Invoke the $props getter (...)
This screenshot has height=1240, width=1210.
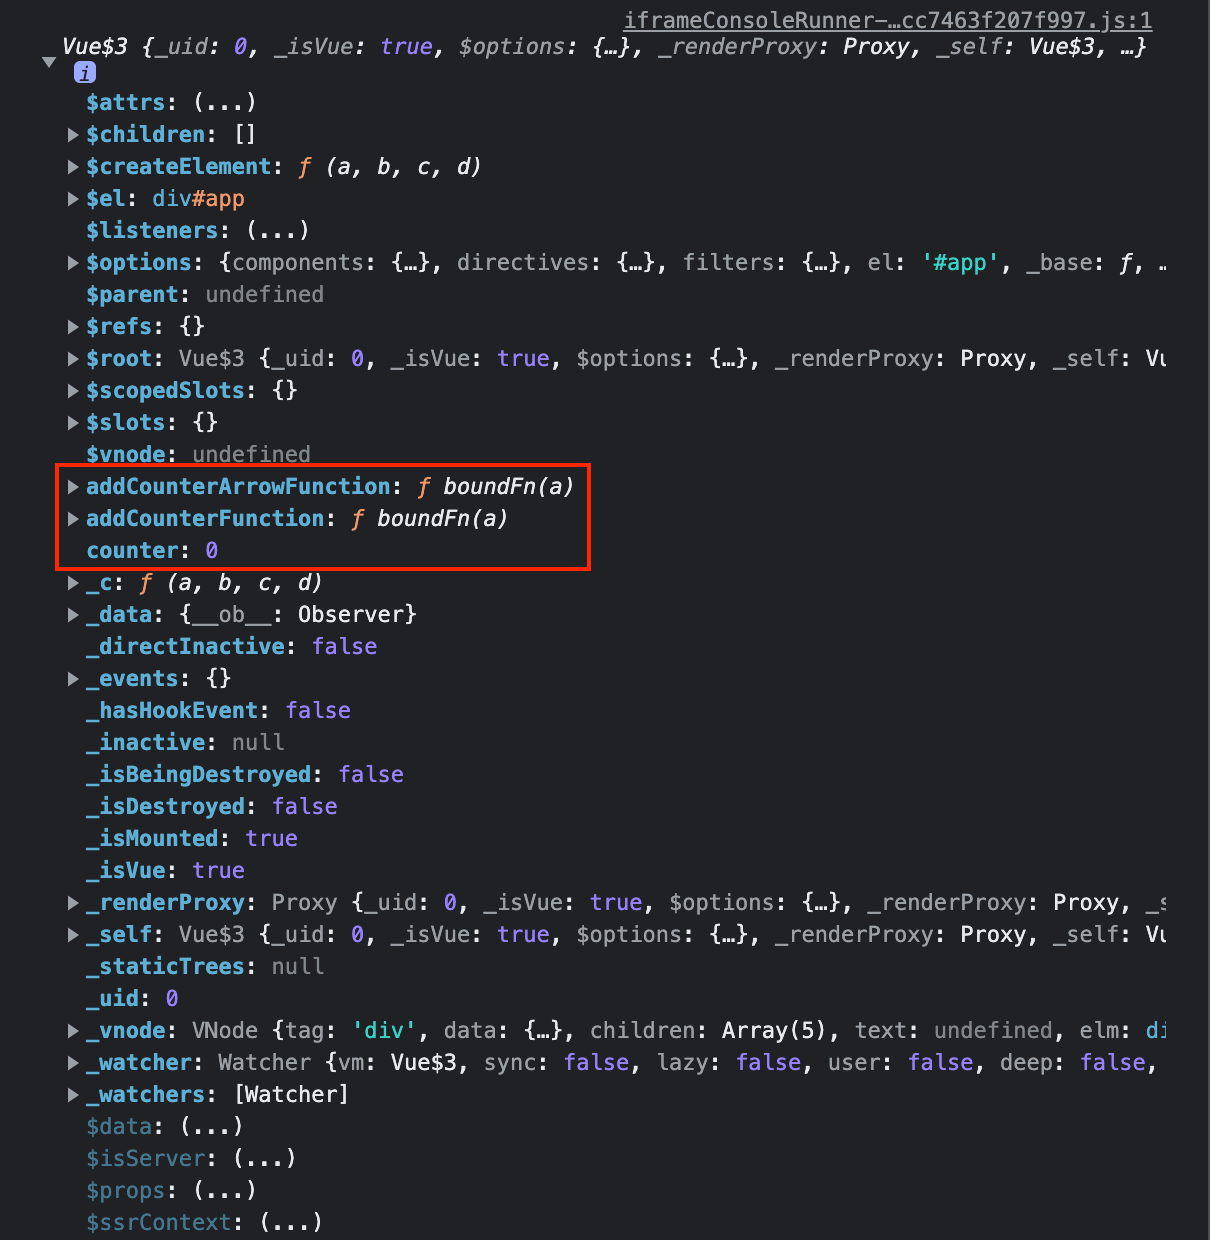[x=225, y=1190]
